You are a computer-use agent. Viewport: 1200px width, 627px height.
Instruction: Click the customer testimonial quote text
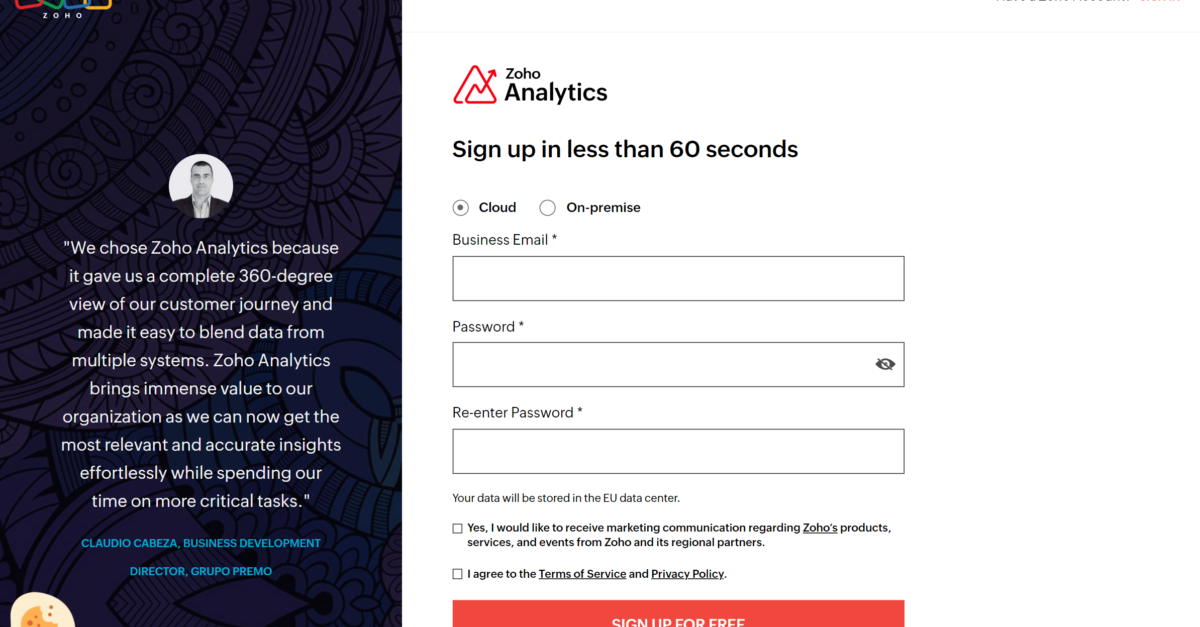[201, 374]
